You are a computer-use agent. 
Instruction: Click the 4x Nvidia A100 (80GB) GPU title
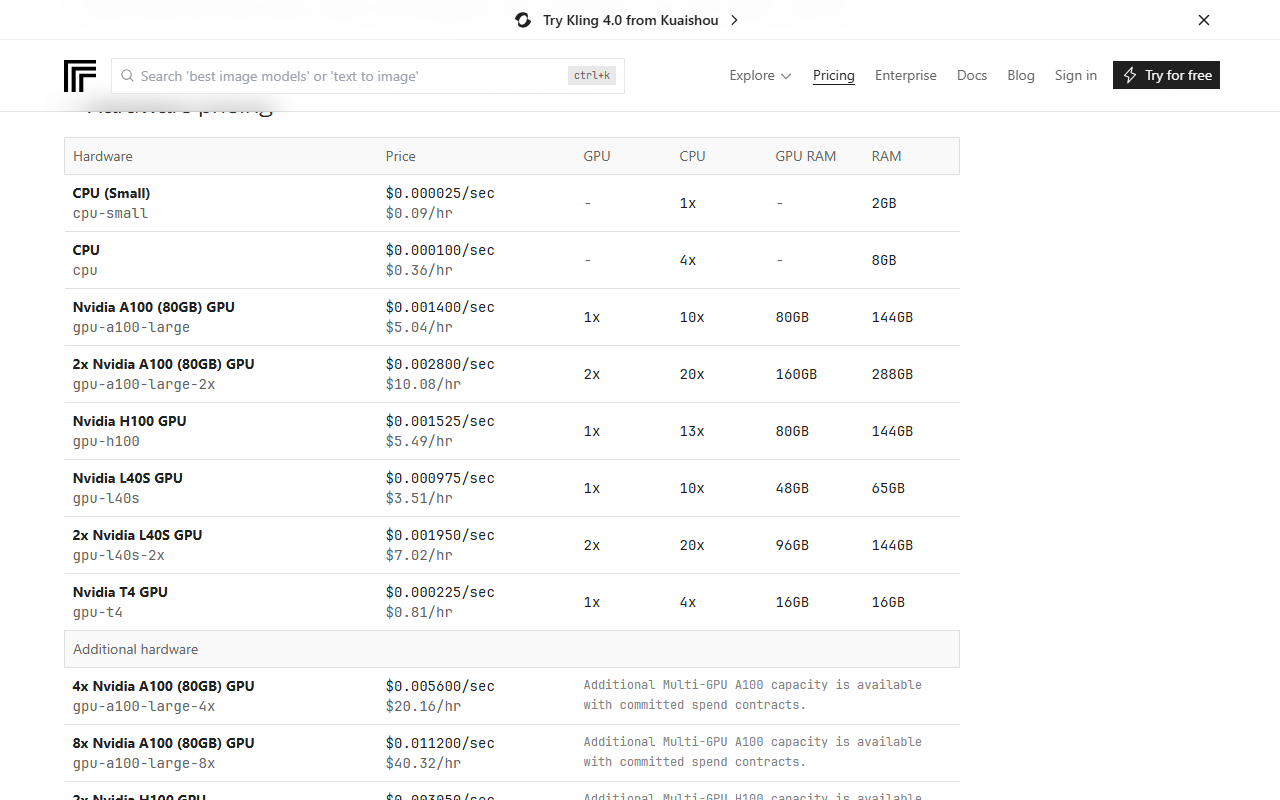[x=164, y=686]
